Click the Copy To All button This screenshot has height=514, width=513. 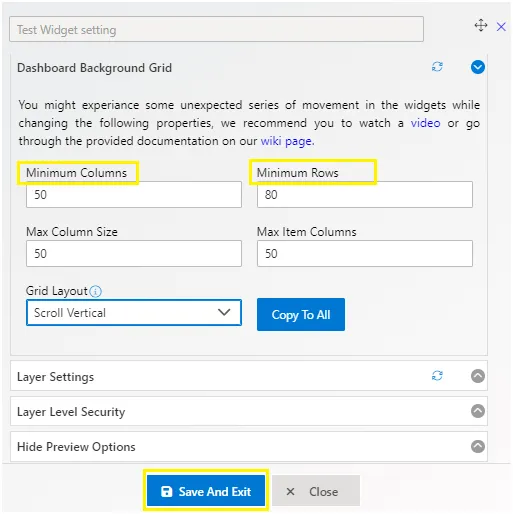point(301,314)
